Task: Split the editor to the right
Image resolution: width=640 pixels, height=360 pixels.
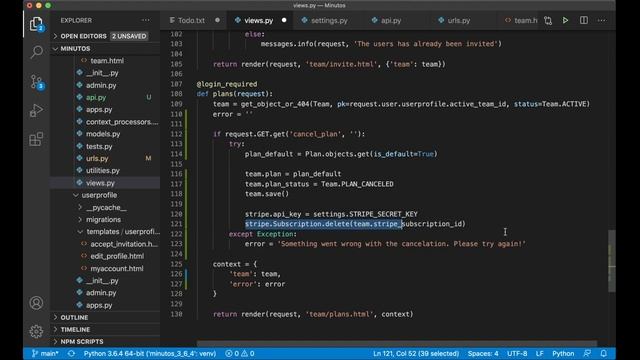Action: tap(584, 20)
